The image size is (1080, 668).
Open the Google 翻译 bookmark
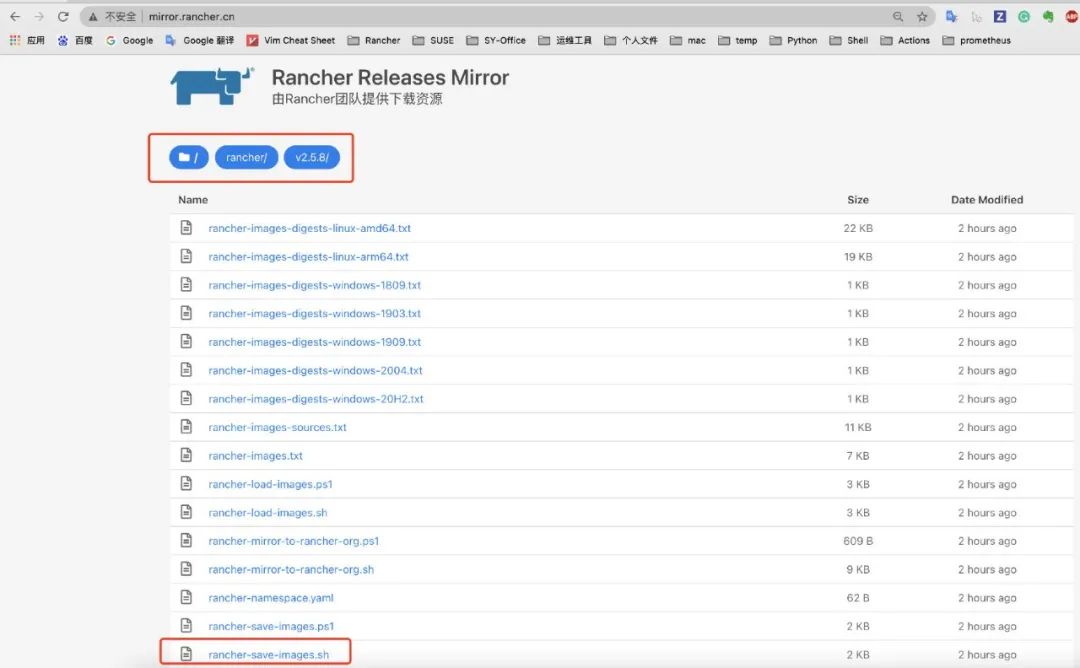click(x=200, y=41)
